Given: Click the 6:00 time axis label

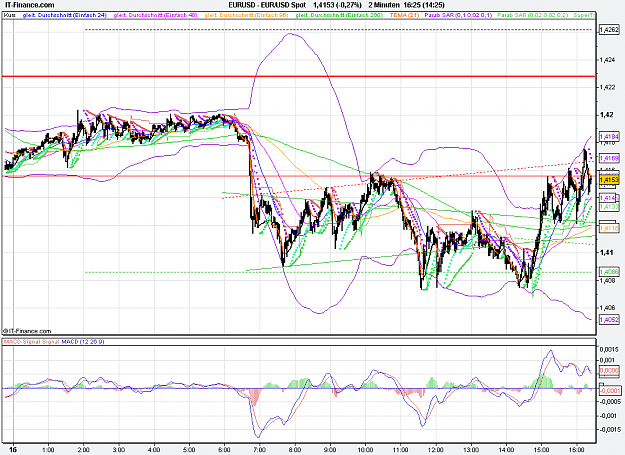Looking at the screenshot, I should pyautogui.click(x=224, y=450).
